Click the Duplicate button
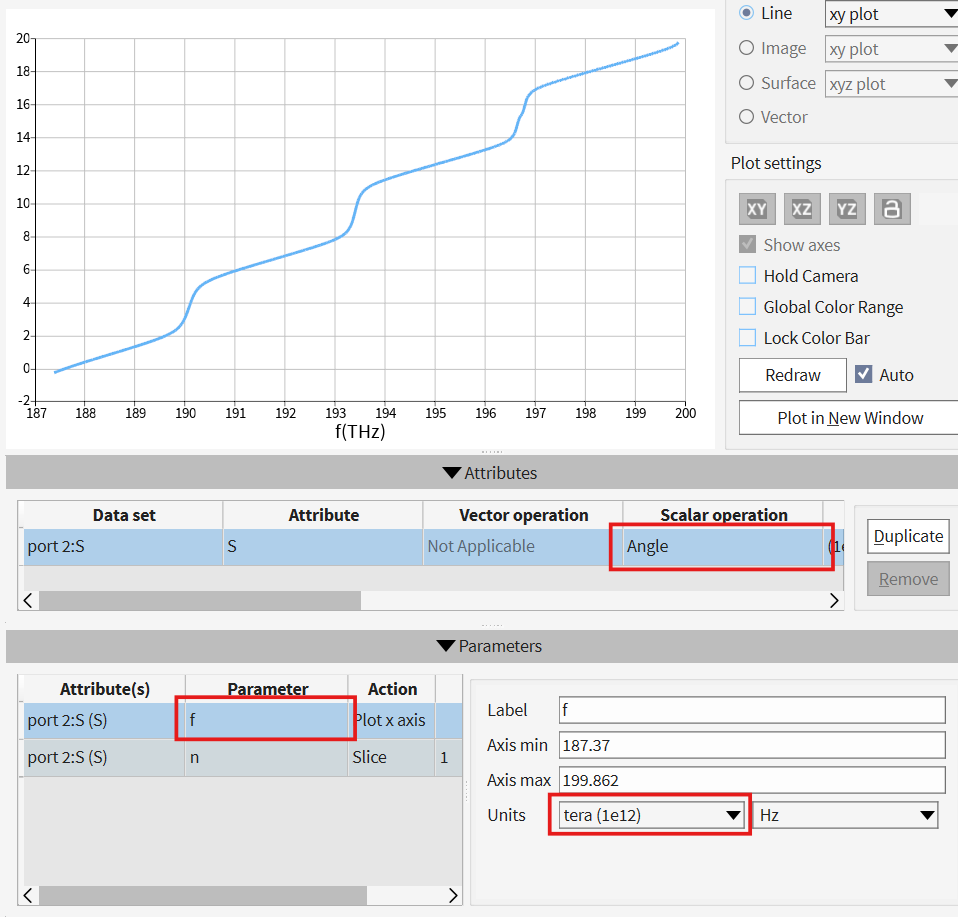 click(x=908, y=536)
